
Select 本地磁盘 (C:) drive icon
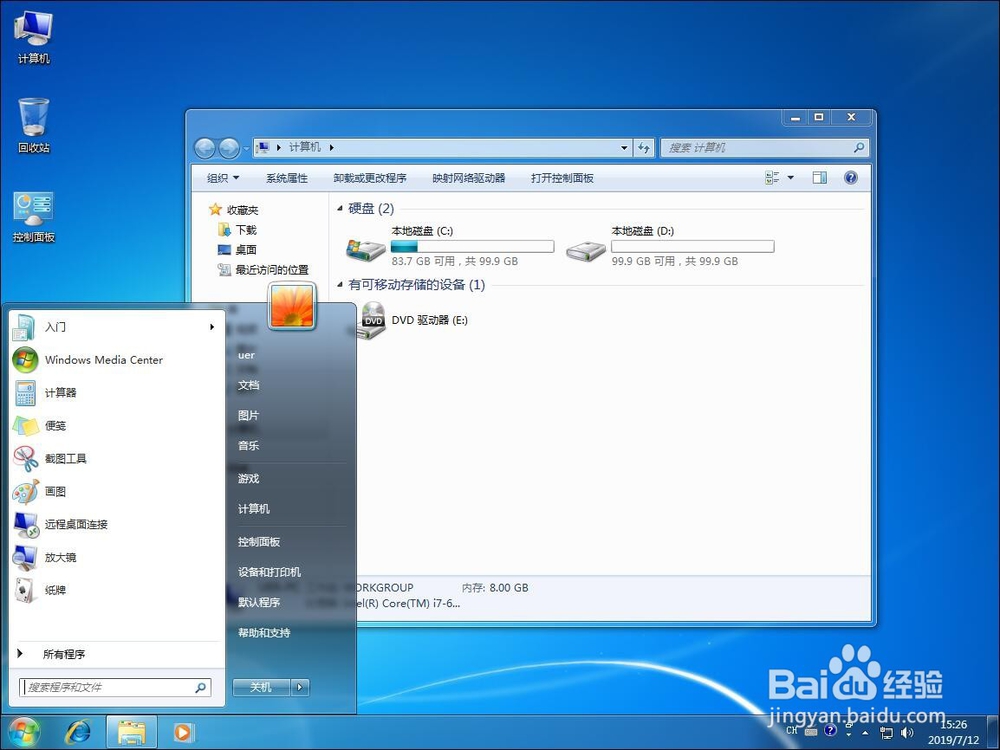point(365,249)
